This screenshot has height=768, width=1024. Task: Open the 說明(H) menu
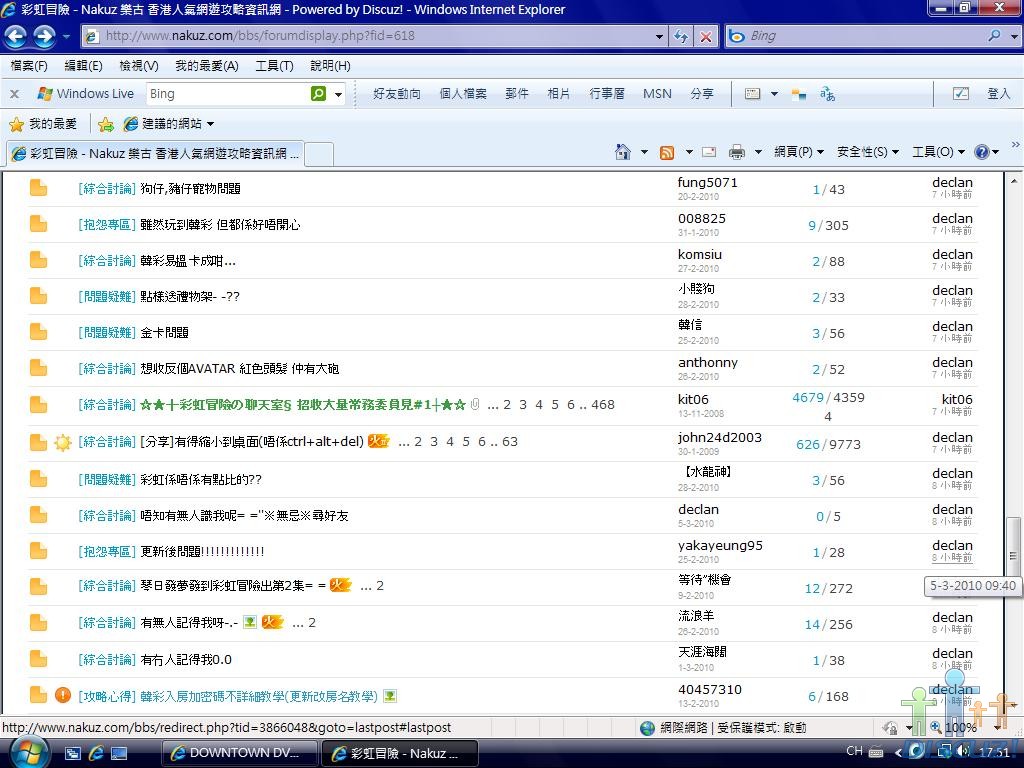(330, 66)
